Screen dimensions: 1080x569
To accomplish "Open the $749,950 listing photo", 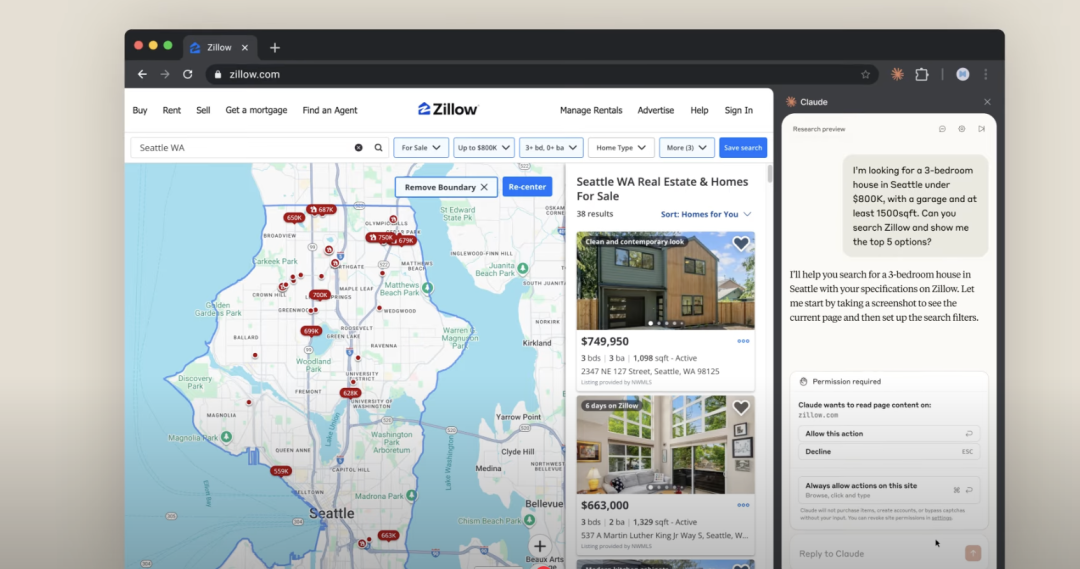I will click(665, 280).
